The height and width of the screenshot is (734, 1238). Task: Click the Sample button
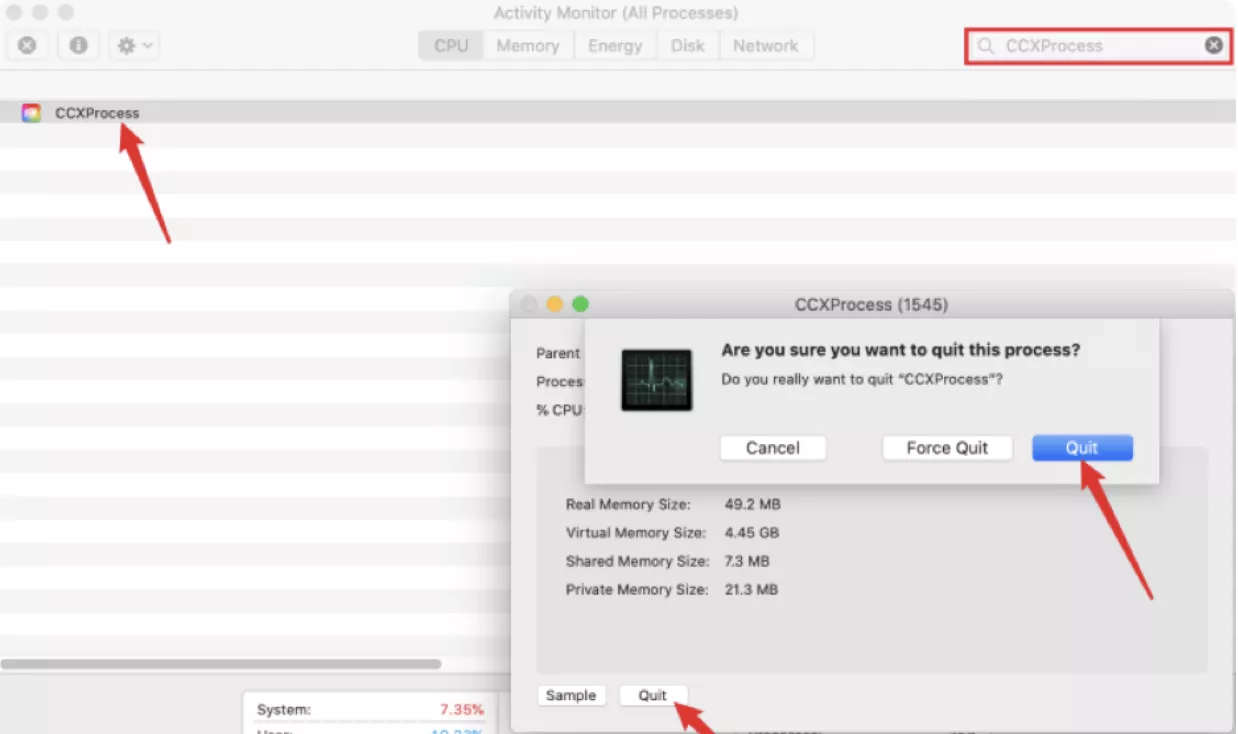pos(571,696)
